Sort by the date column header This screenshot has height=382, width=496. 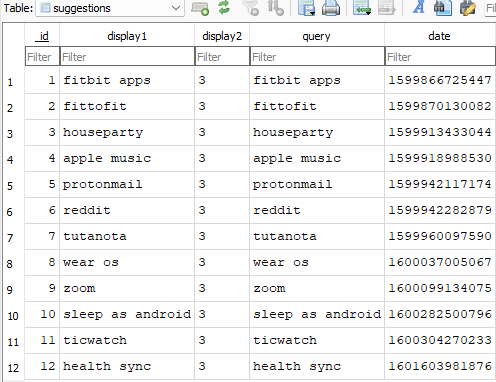pyautogui.click(x=440, y=36)
